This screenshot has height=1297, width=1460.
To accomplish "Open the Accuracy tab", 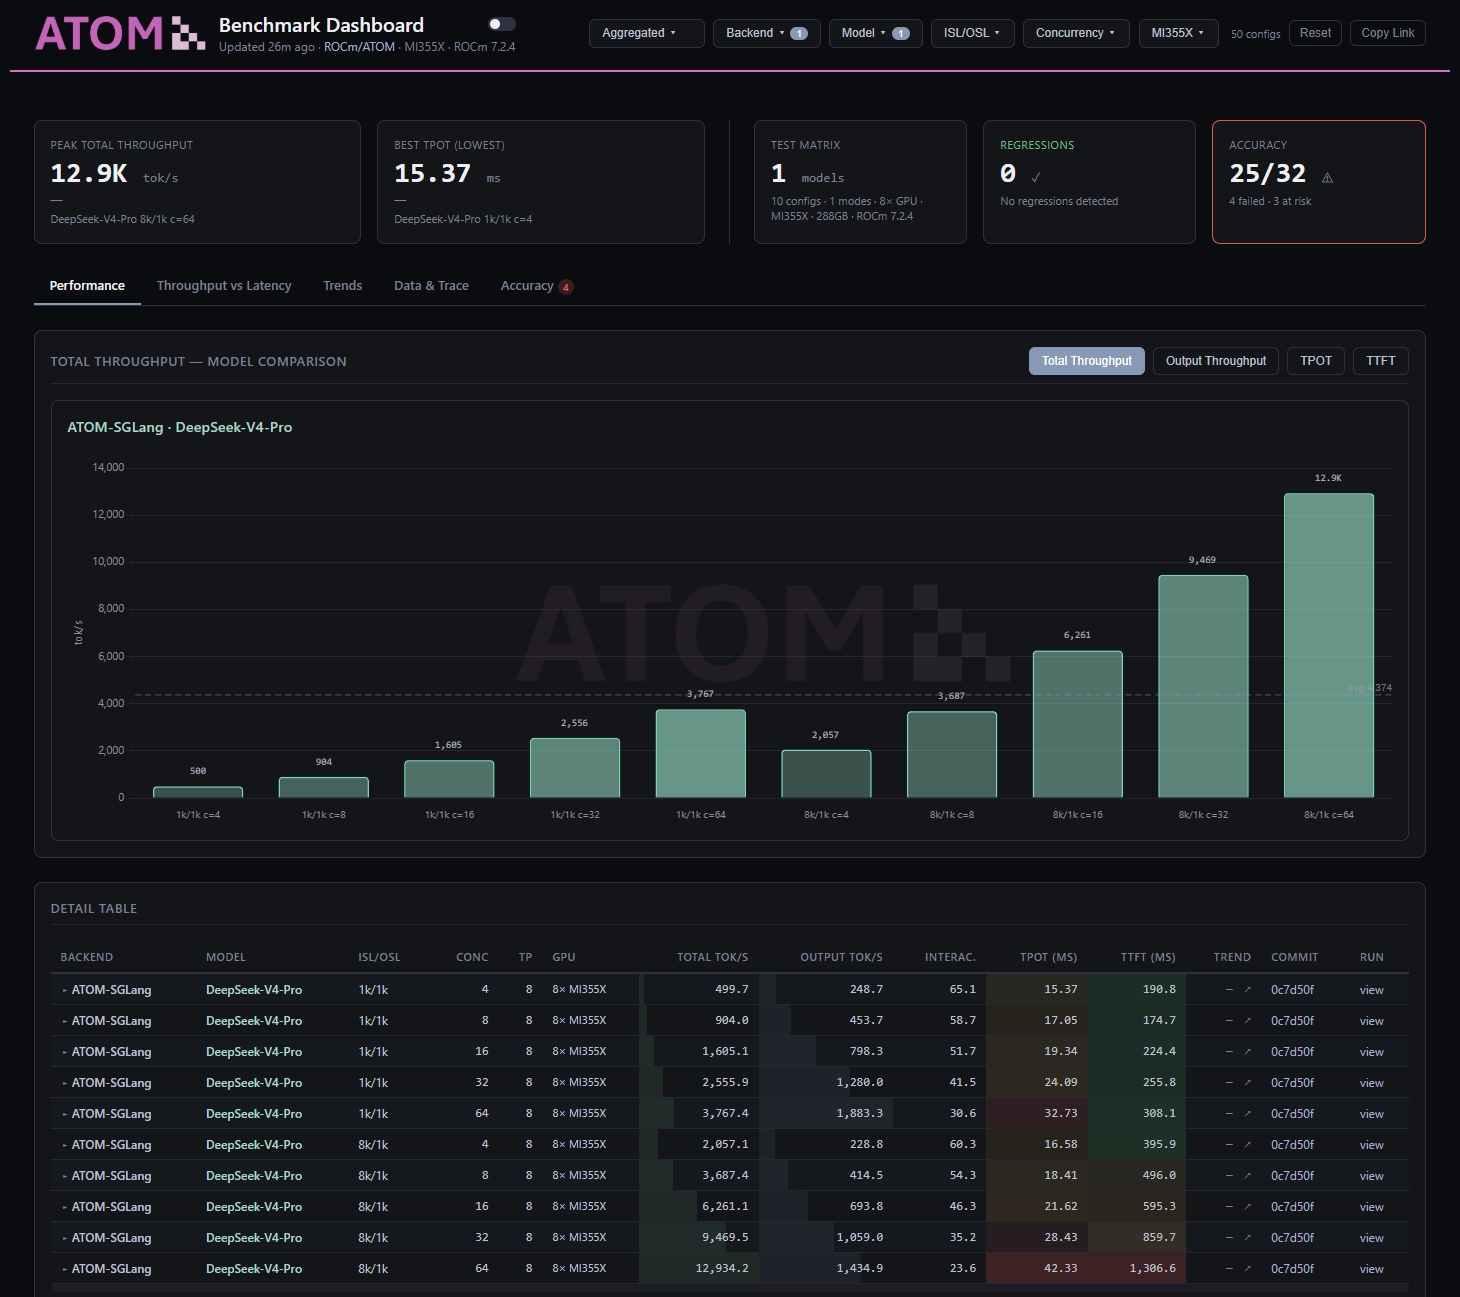I will [536, 286].
